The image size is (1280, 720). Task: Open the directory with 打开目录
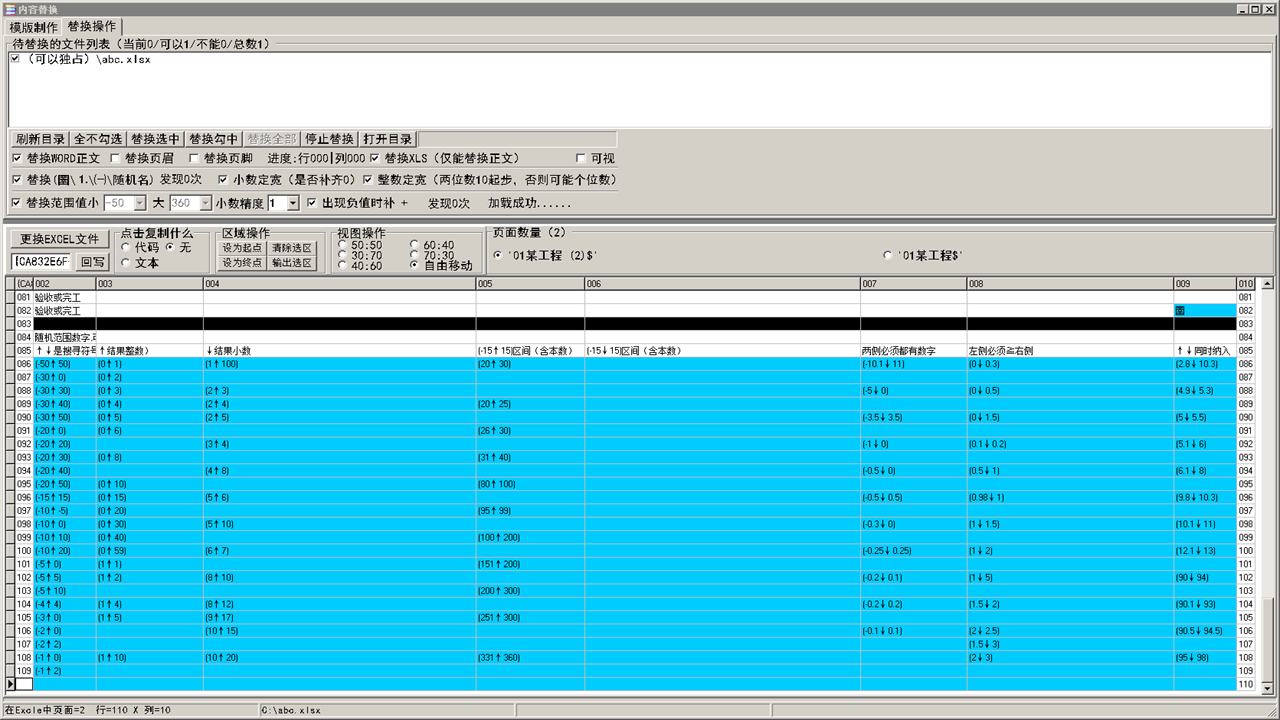click(387, 139)
